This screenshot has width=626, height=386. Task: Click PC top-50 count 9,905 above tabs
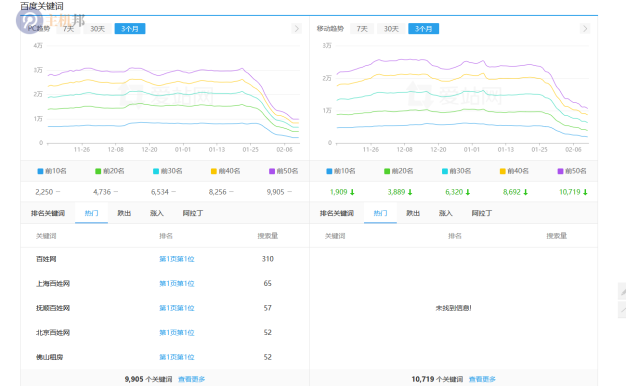[x=275, y=192]
